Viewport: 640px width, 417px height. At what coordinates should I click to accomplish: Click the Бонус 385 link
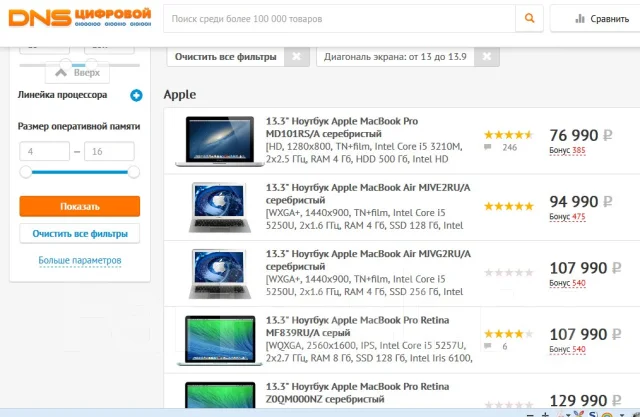[567, 151]
